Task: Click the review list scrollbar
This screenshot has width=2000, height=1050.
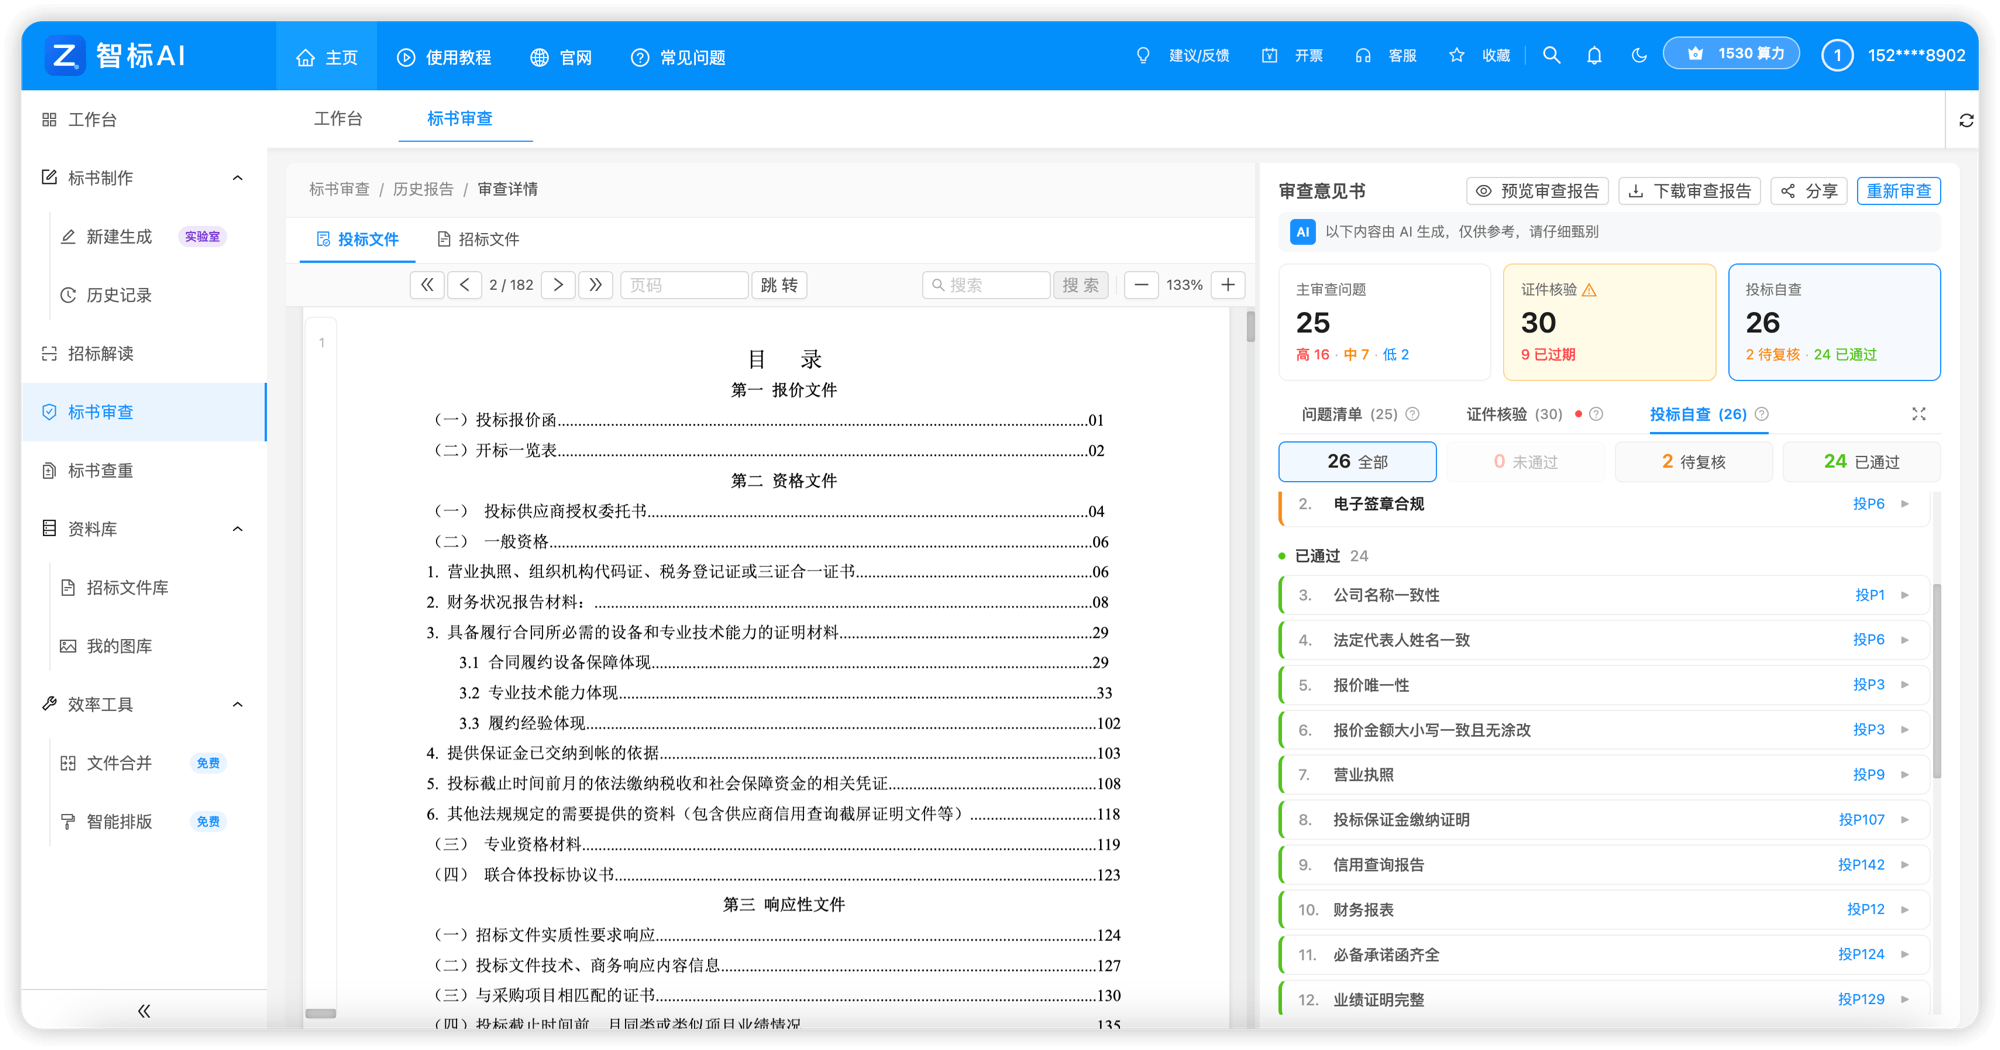Action: tap(1937, 682)
